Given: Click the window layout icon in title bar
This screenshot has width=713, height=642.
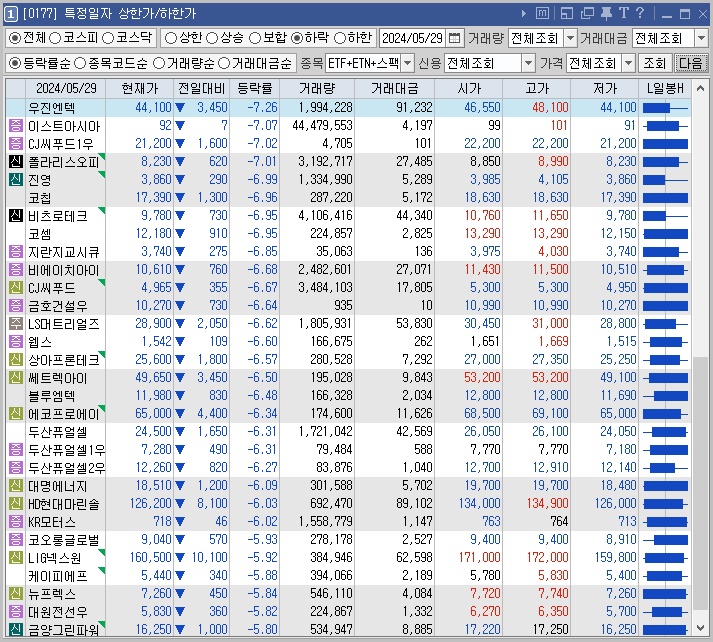Looking at the screenshot, I should [x=567, y=13].
